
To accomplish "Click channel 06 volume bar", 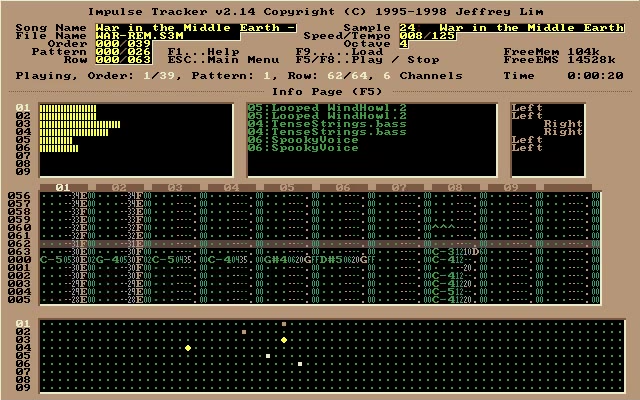I will 59,148.
